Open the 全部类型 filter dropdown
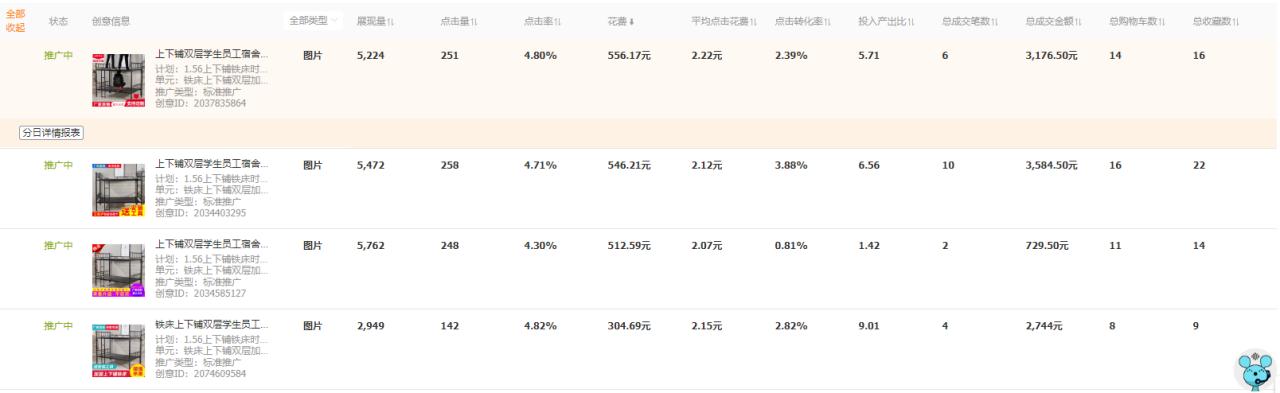Screen dimensions: 1280x393 [313, 21]
